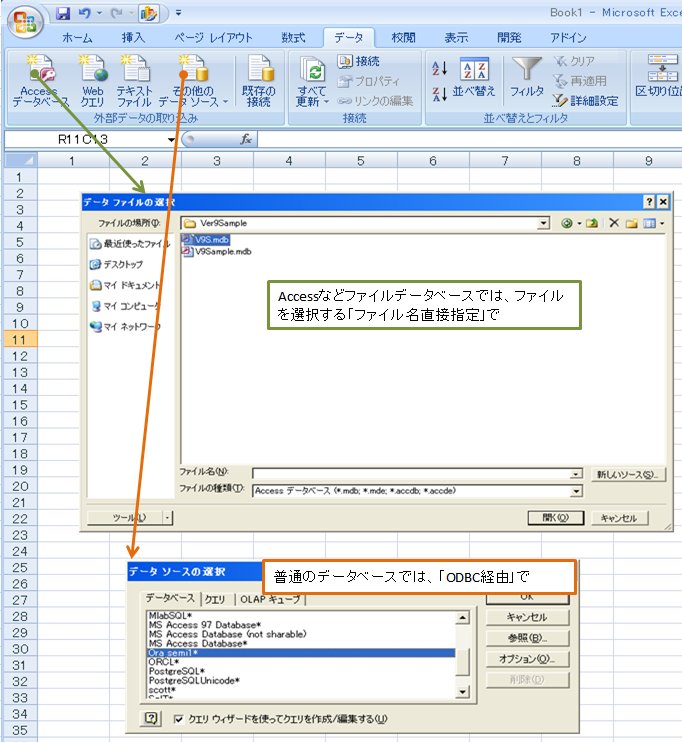The width and height of the screenshot is (682, 742).
Task: Open other data sources menu
Action: (193, 81)
